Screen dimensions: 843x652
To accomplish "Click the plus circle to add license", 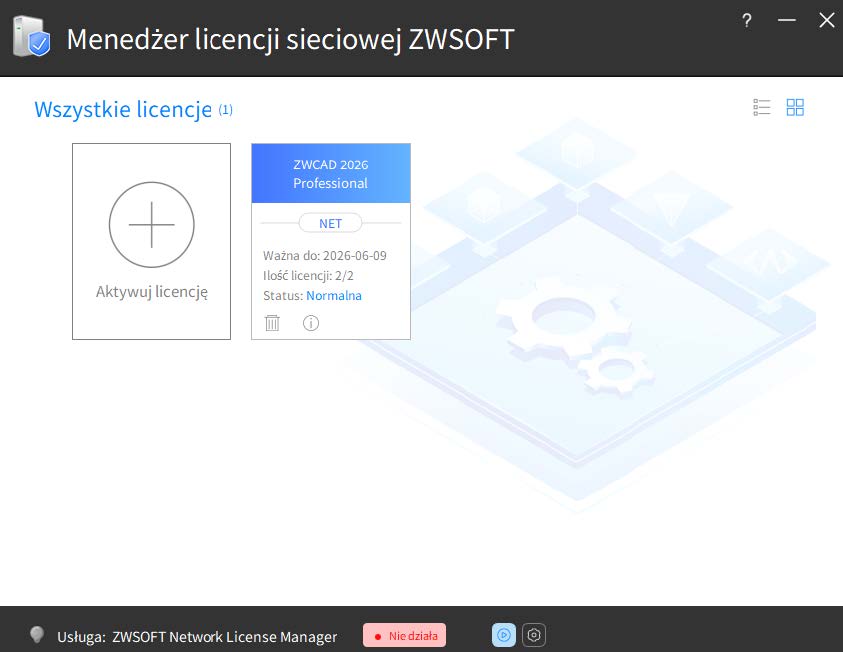I will 152,225.
